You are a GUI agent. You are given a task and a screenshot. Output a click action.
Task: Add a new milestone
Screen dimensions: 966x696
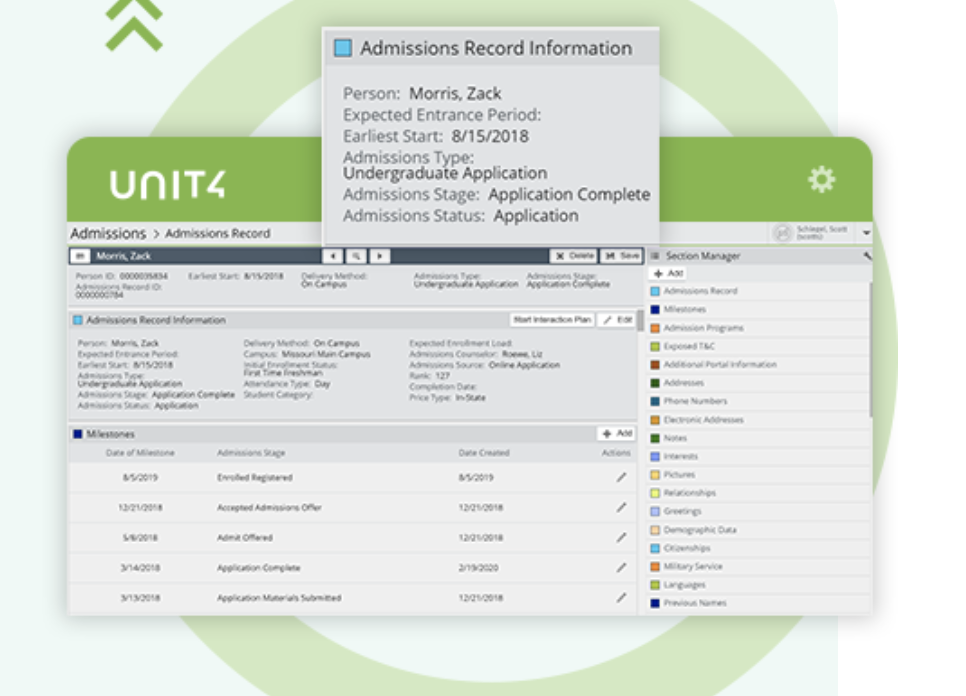(x=616, y=434)
